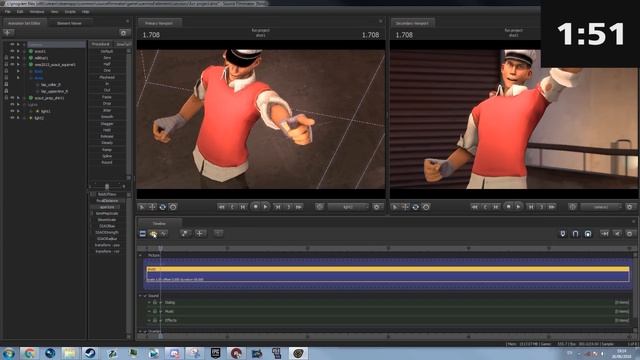This screenshot has width=640, height=360.
Task: Apply the Playhead preset
Action: (107, 77)
